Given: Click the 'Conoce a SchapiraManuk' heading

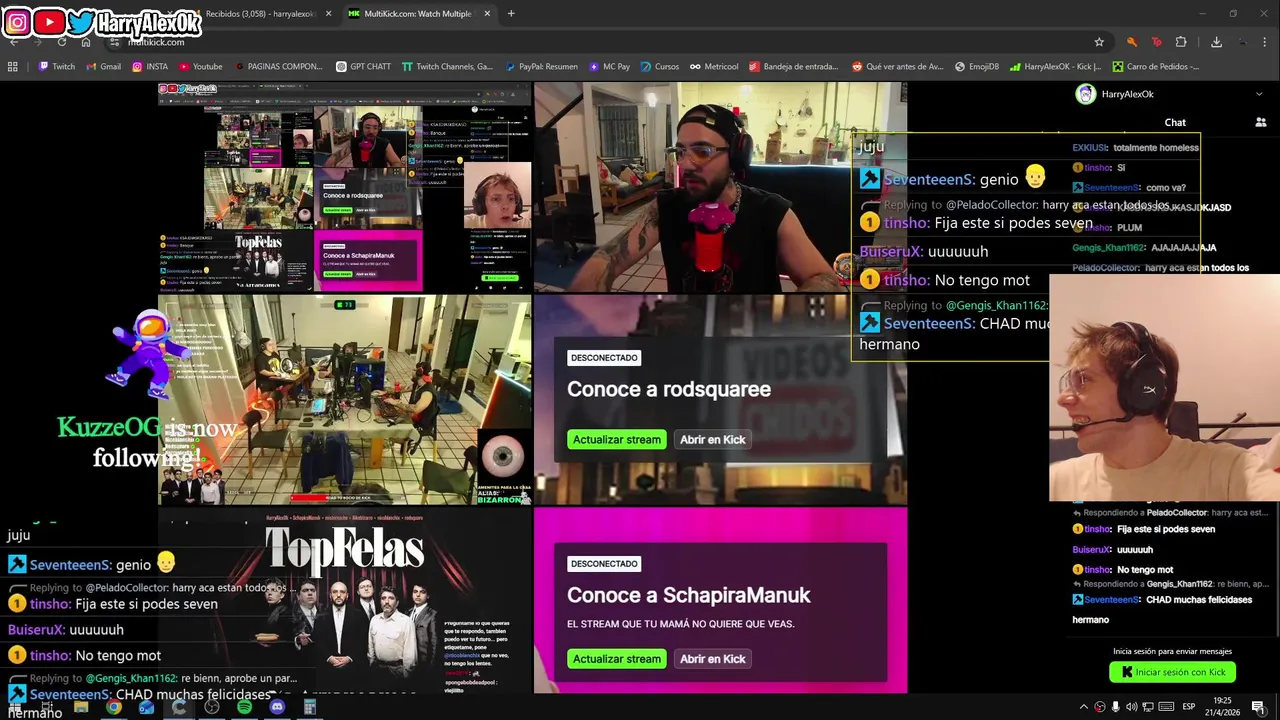Looking at the screenshot, I should [x=689, y=595].
